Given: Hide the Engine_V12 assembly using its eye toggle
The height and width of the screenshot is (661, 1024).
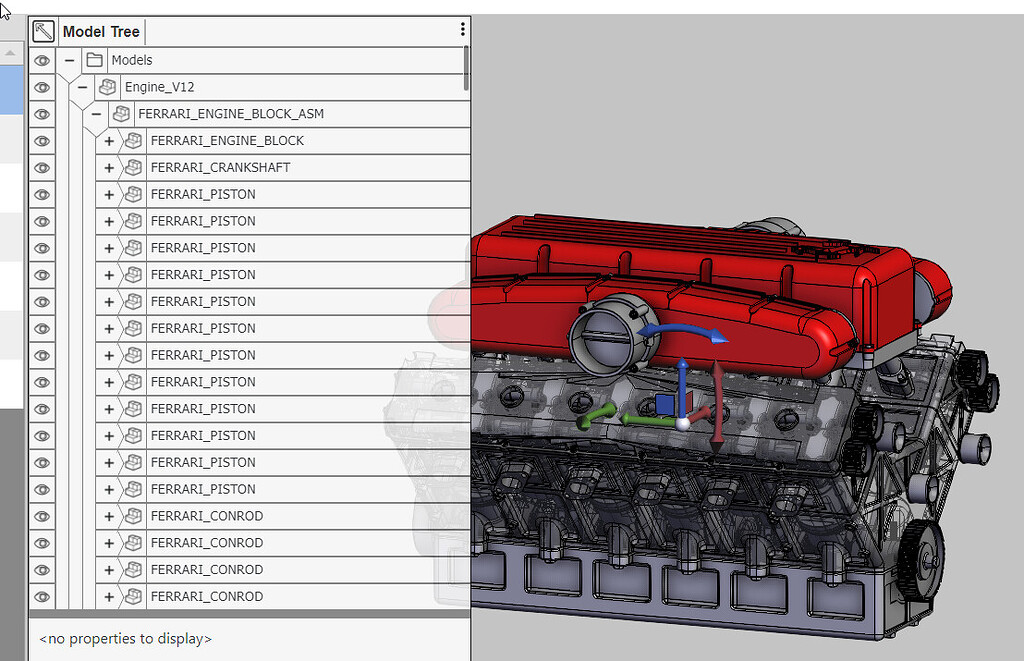Looking at the screenshot, I should pyautogui.click(x=41, y=87).
